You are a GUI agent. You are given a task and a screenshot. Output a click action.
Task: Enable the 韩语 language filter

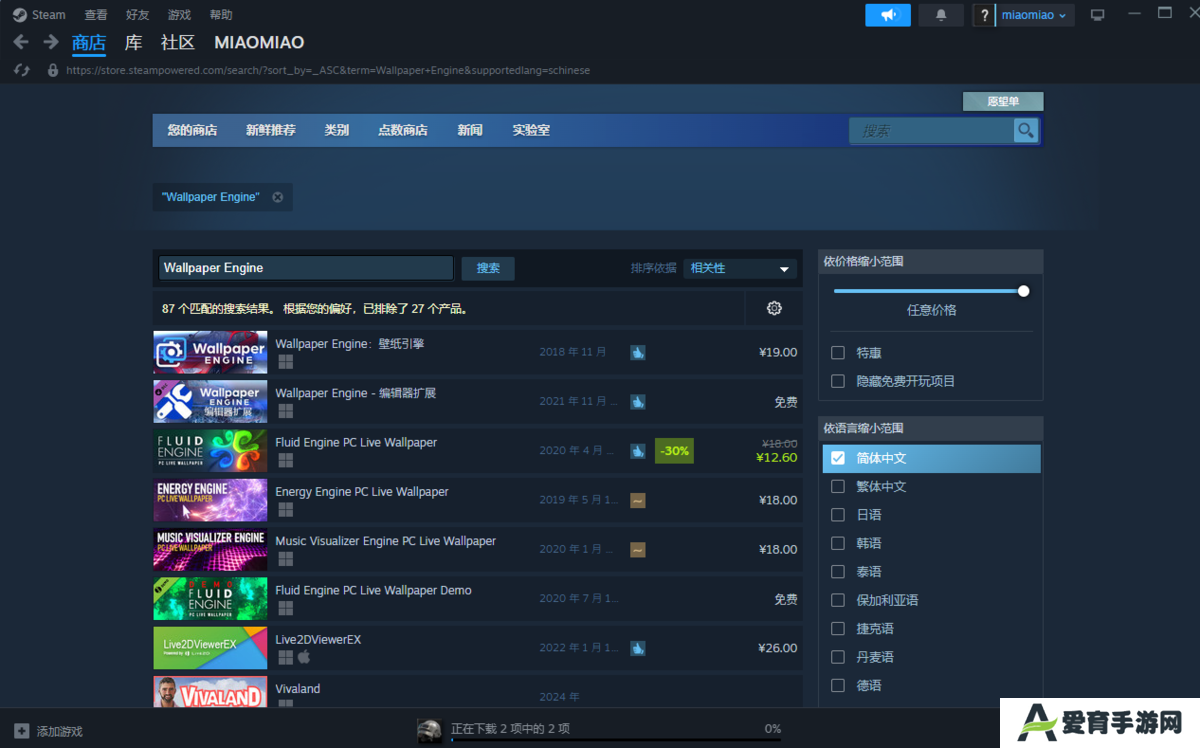(838, 543)
